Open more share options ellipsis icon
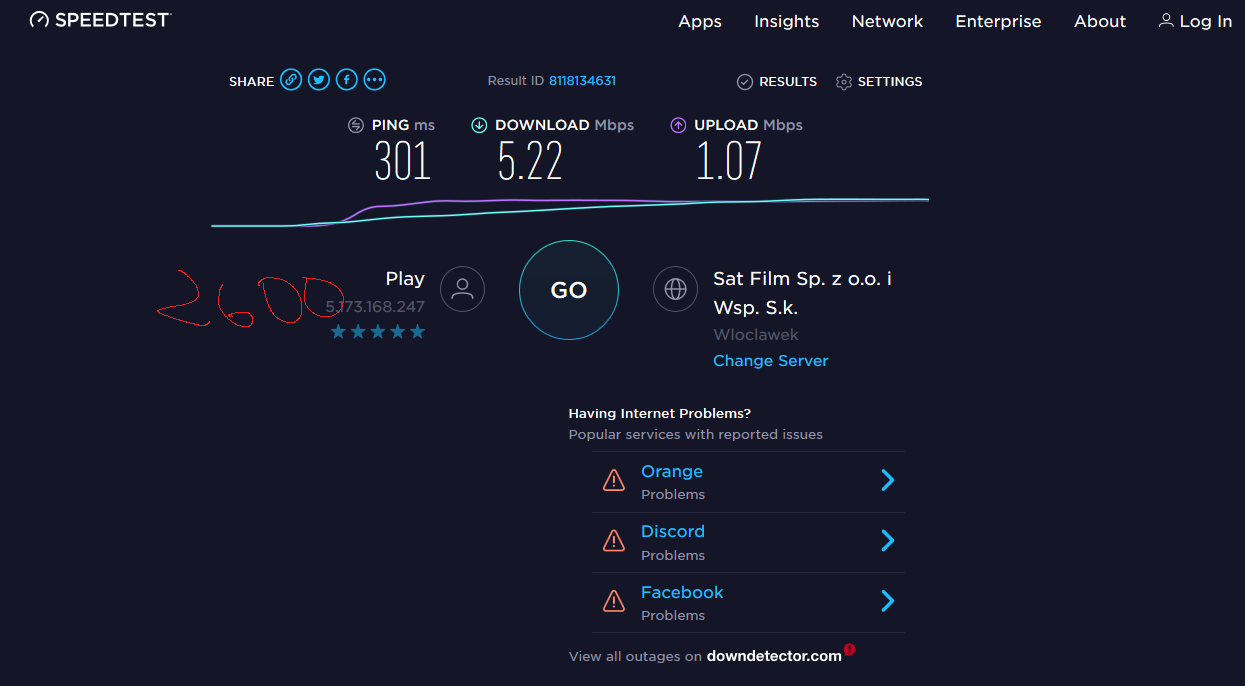 374,80
